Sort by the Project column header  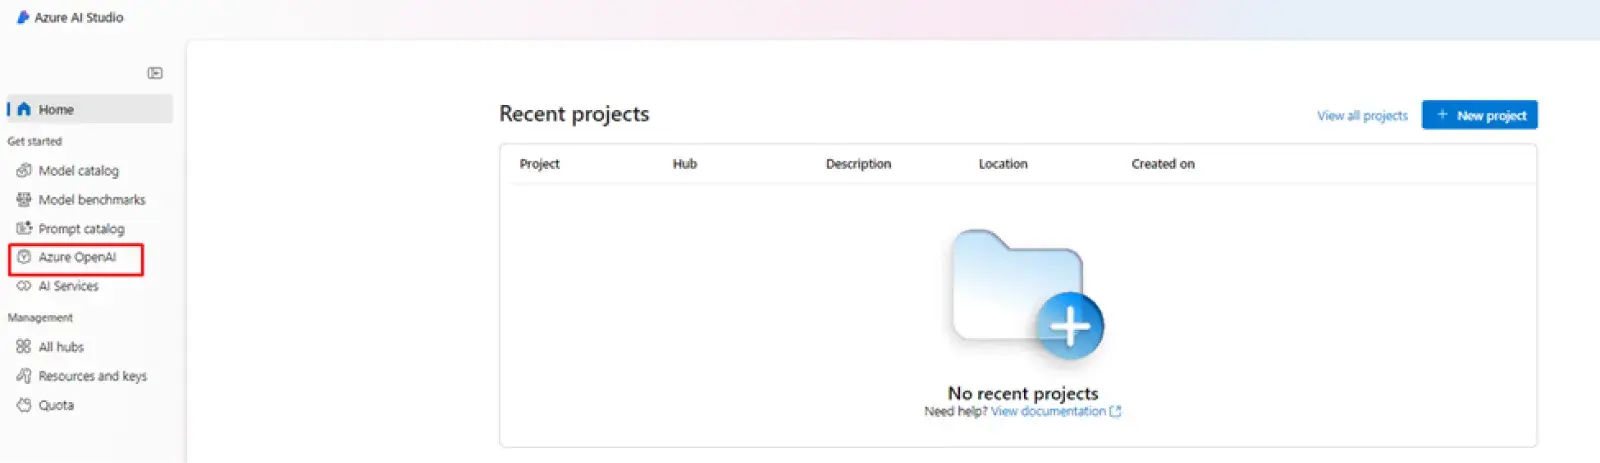pos(539,164)
